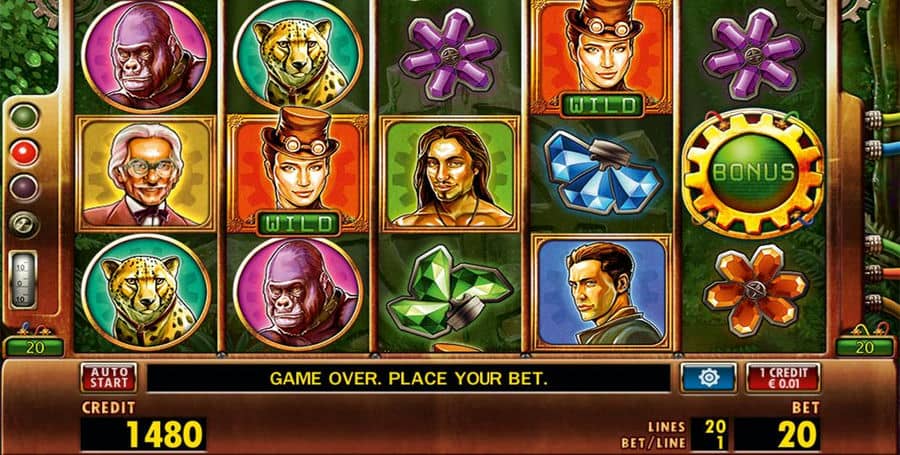This screenshot has height=455, width=900.
Task: Click the left green 20 lines indicator
Action: (34, 347)
